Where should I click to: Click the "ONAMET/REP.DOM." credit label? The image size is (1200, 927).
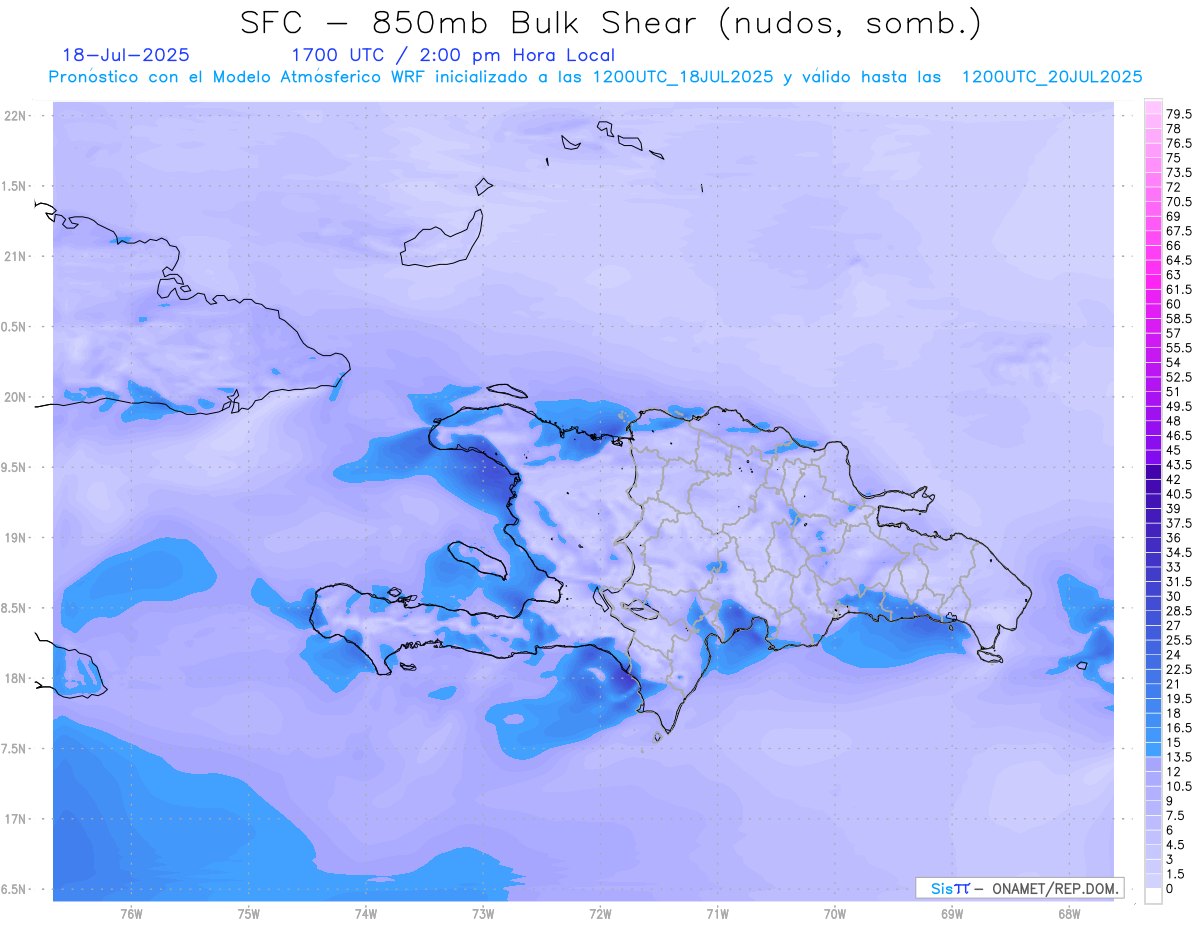1056,888
